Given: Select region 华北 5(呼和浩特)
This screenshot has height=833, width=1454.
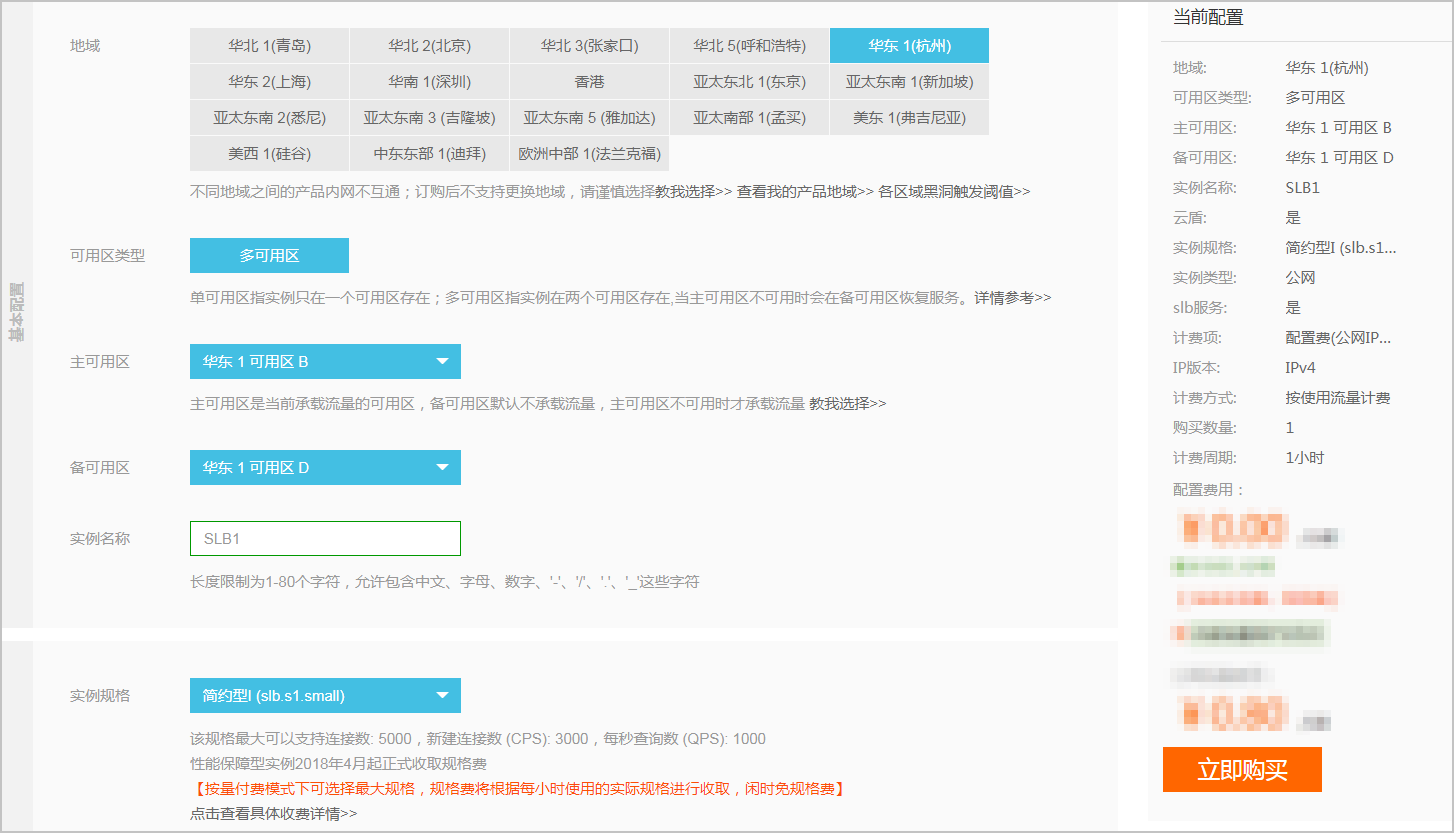Looking at the screenshot, I should click(x=749, y=46).
